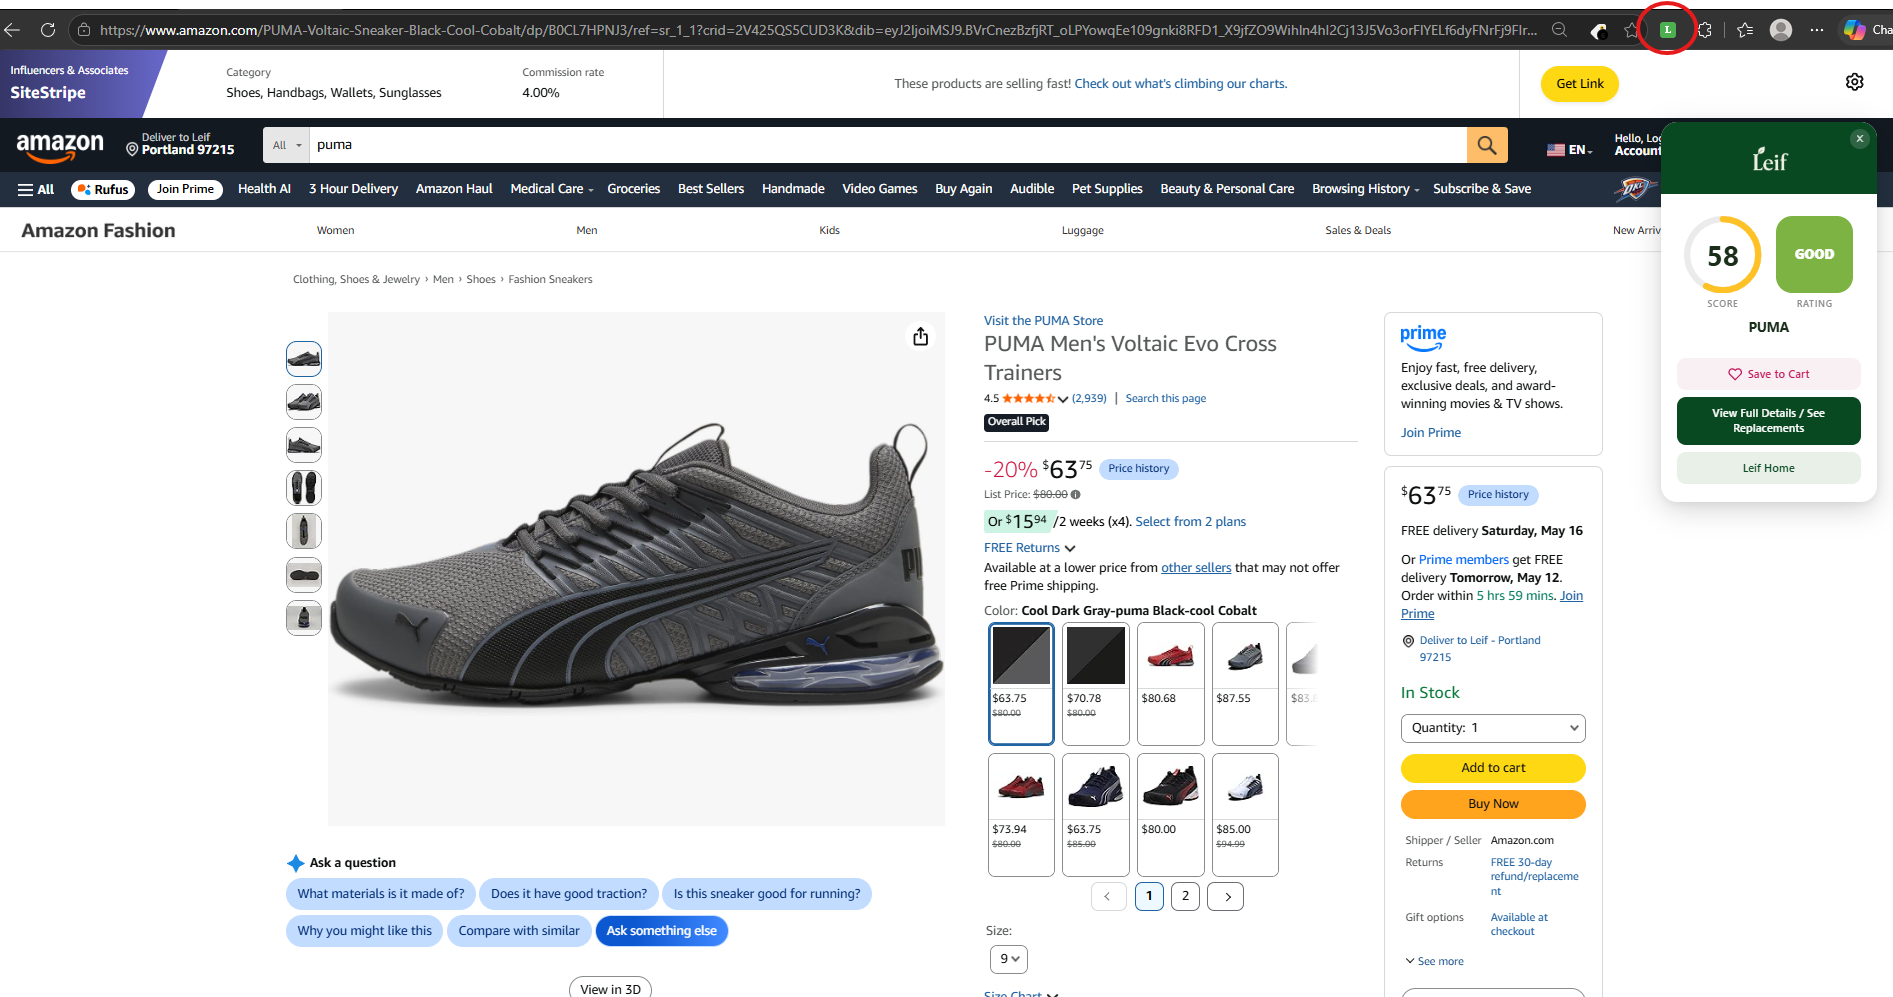
Task: Click View Full Details / See Replacements
Action: pyautogui.click(x=1768, y=421)
